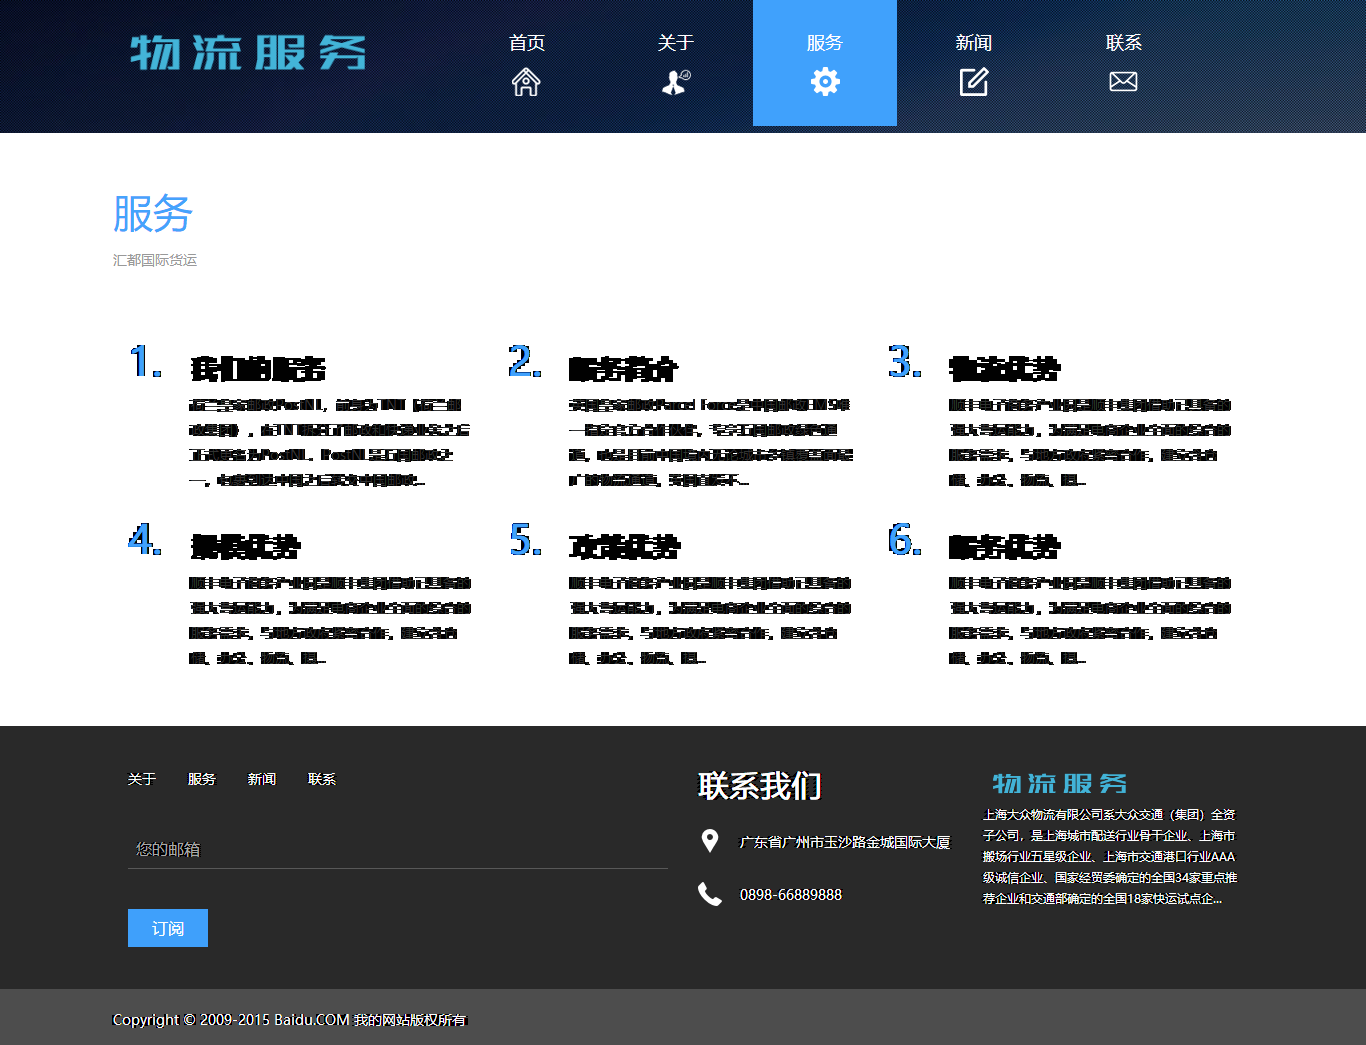
Task: Click the 订阅 subscribe button
Action: [168, 928]
